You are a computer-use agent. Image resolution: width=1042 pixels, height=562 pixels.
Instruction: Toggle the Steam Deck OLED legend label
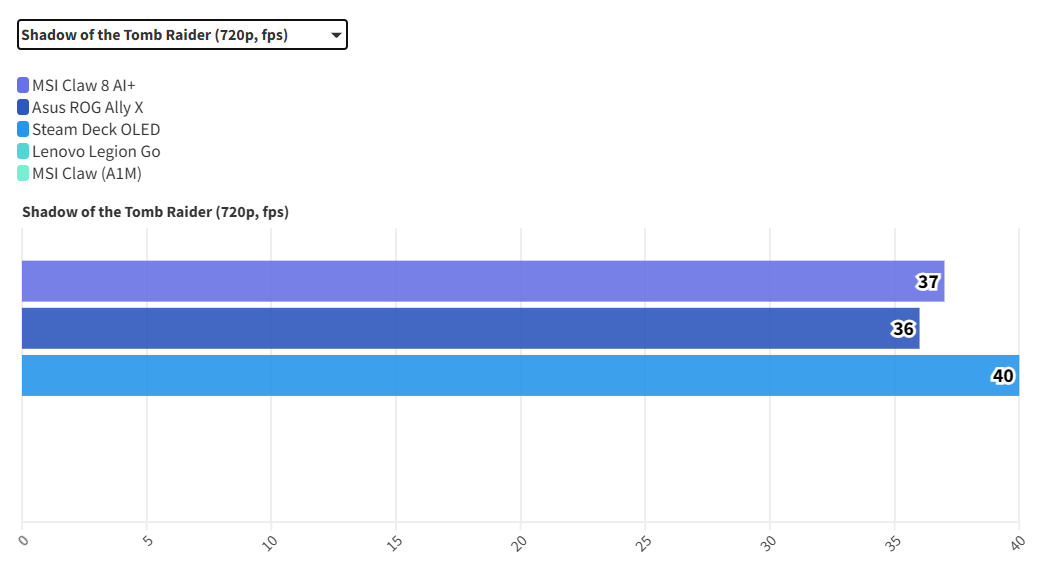point(96,129)
